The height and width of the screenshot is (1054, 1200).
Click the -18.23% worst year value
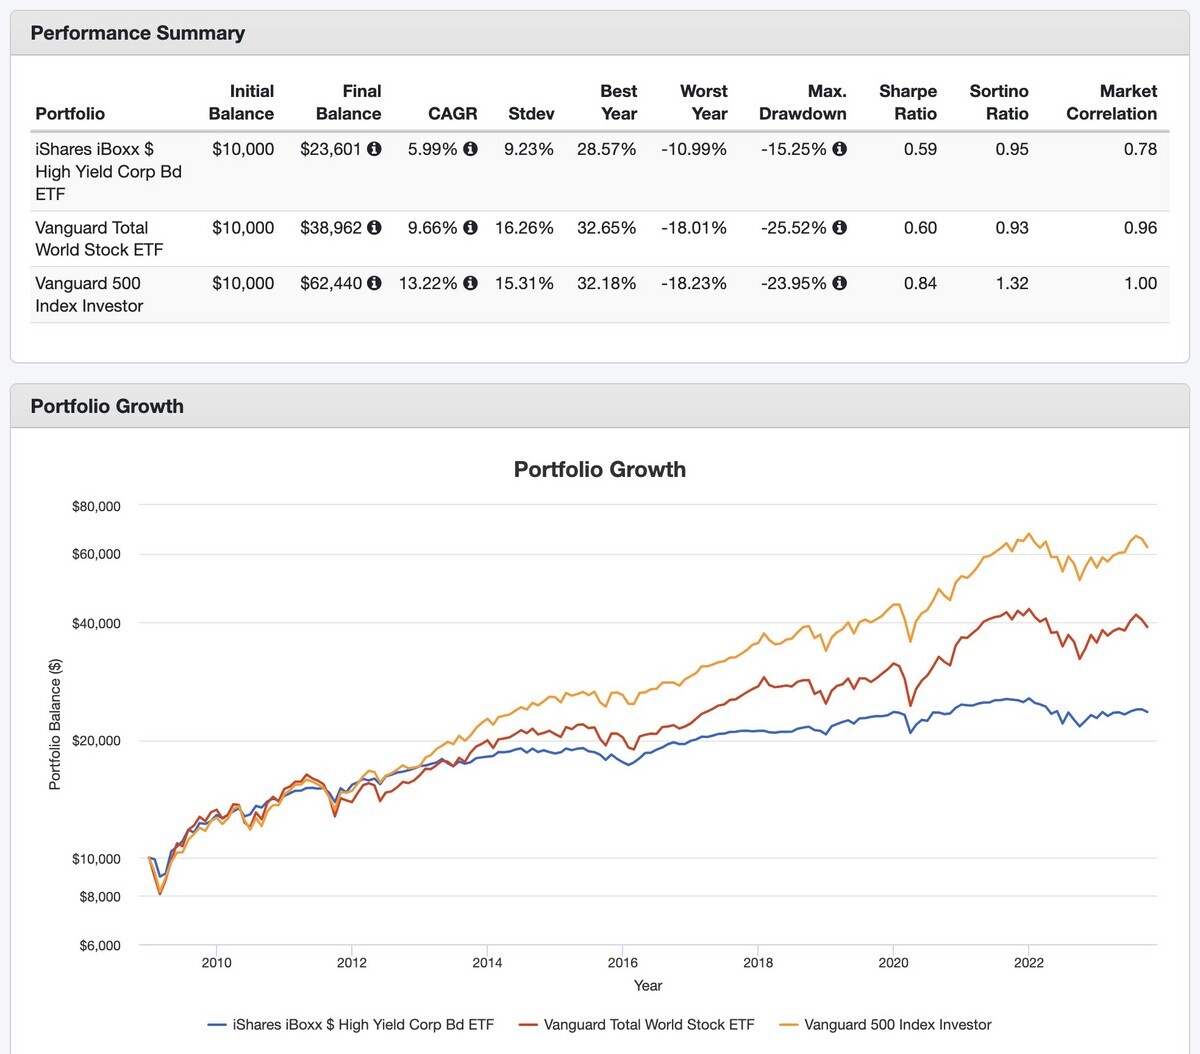694,283
